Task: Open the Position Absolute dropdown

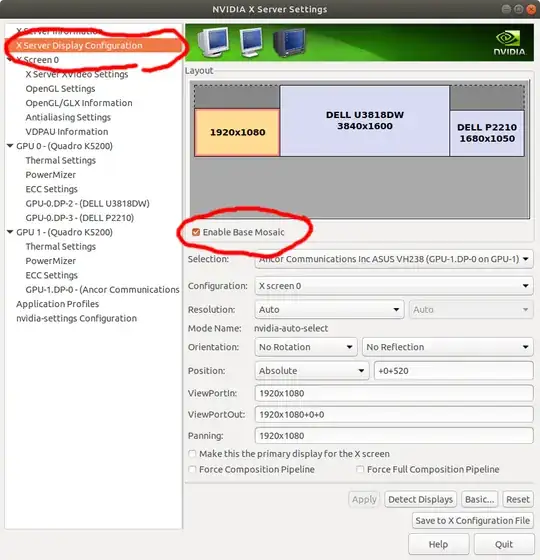Action: pos(312,370)
